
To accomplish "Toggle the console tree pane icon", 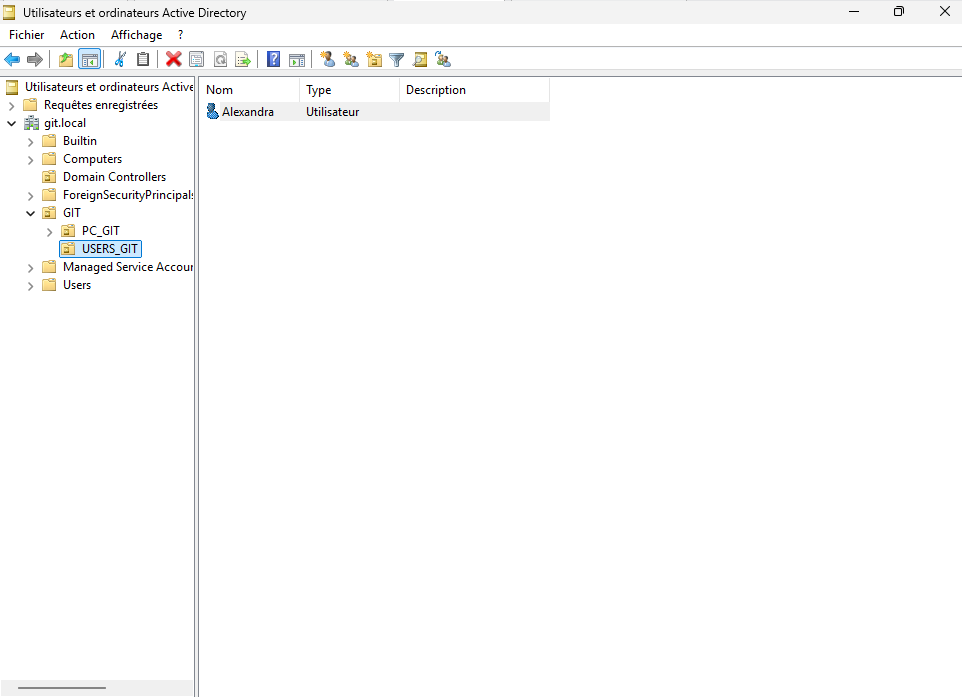I will [90, 60].
